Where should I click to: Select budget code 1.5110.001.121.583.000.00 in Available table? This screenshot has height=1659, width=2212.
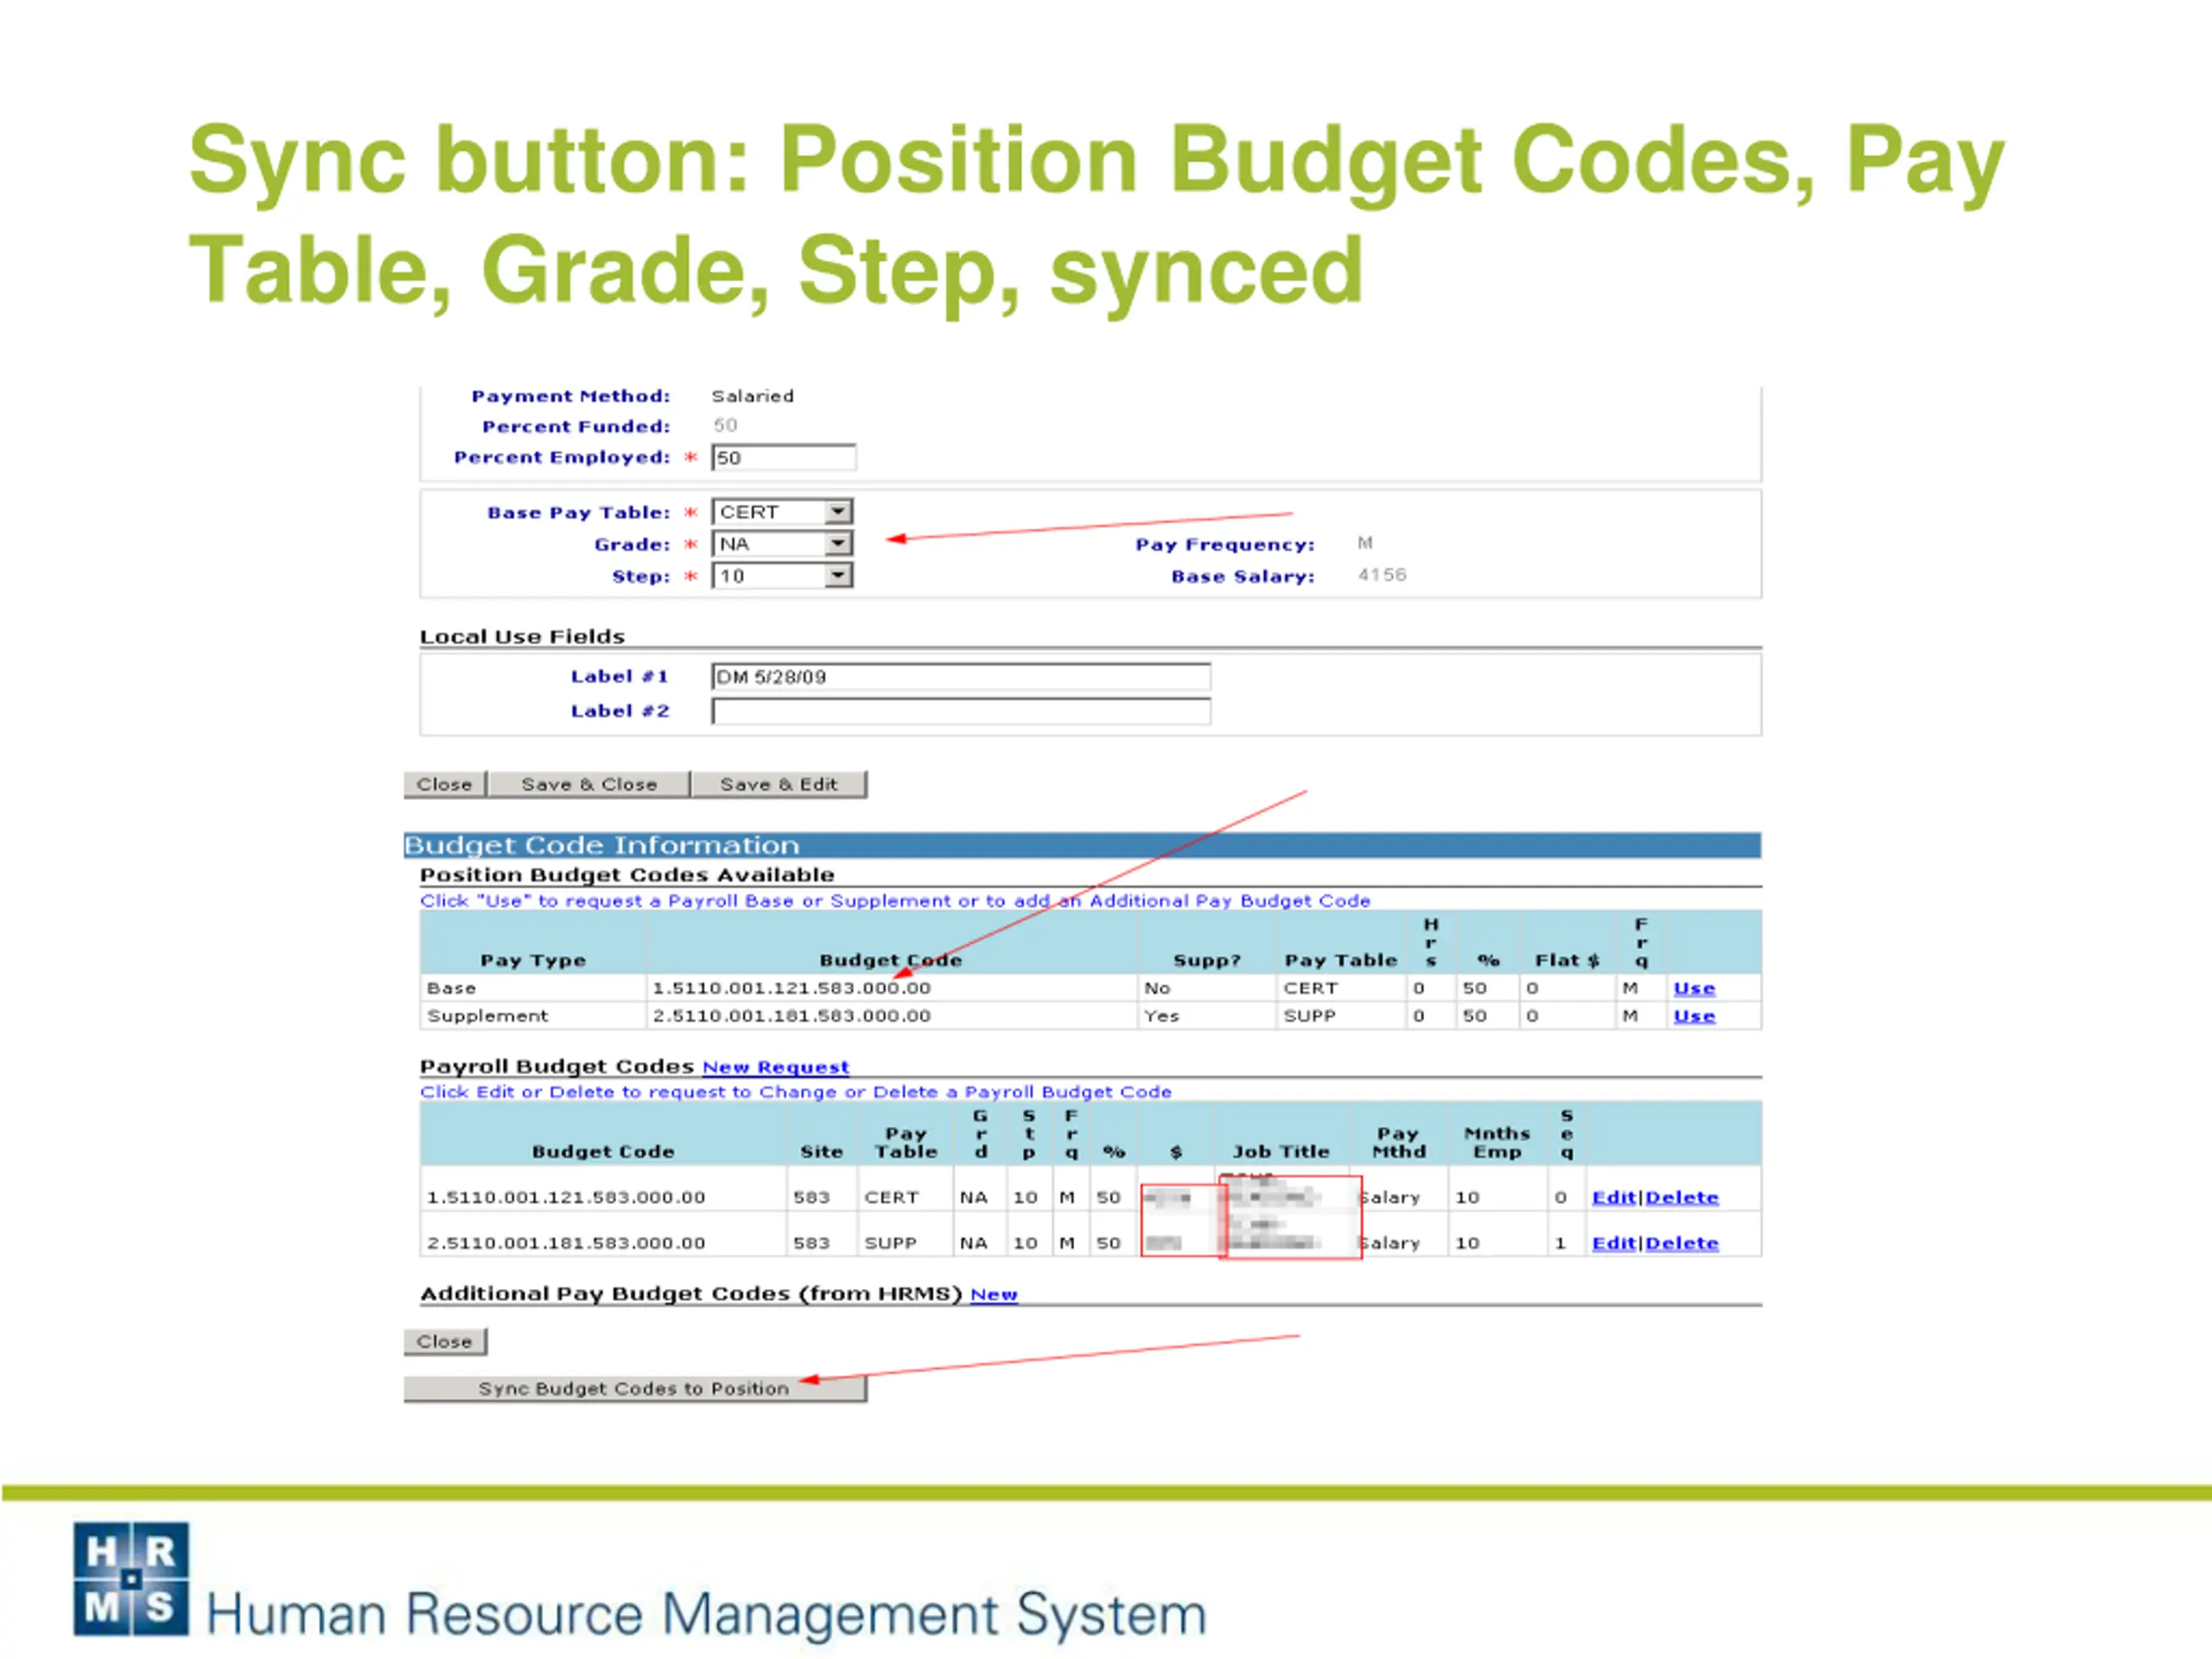792,988
